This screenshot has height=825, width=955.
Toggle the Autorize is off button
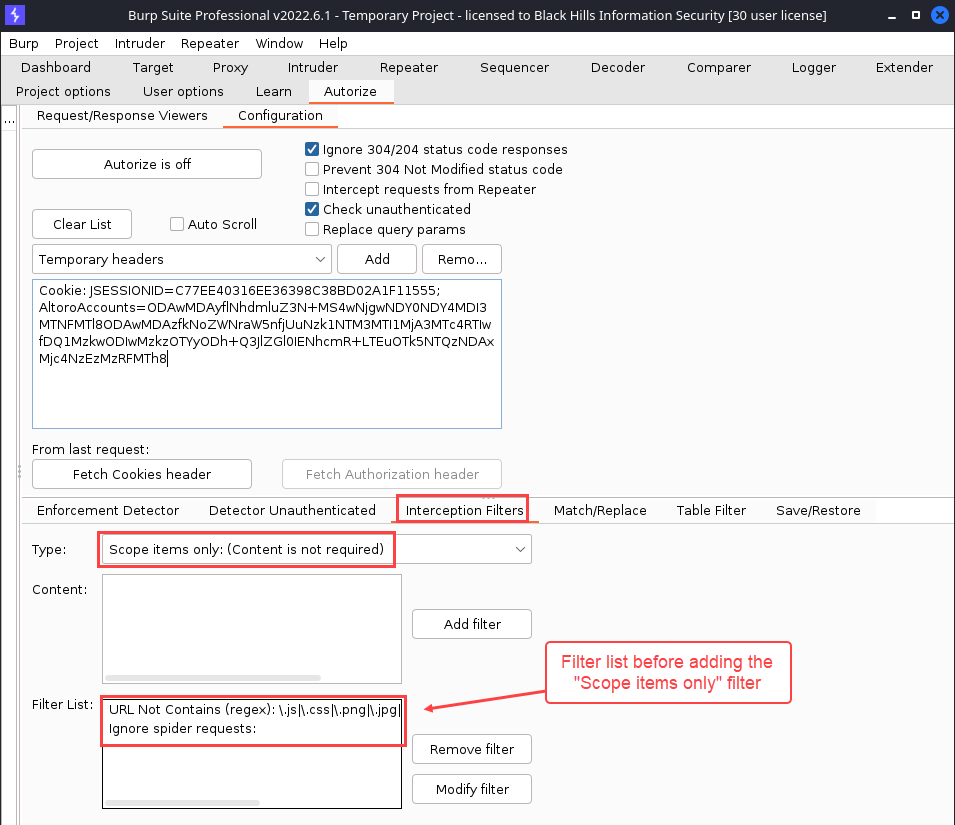click(x=147, y=164)
